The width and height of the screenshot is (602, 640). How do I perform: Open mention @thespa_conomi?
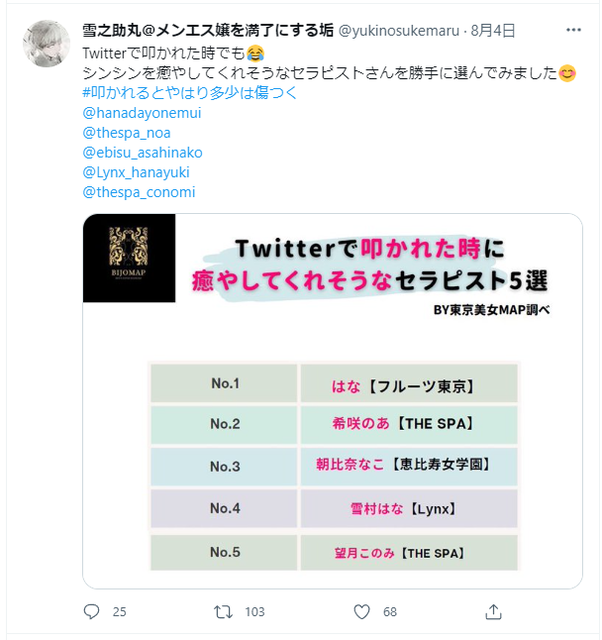(139, 192)
